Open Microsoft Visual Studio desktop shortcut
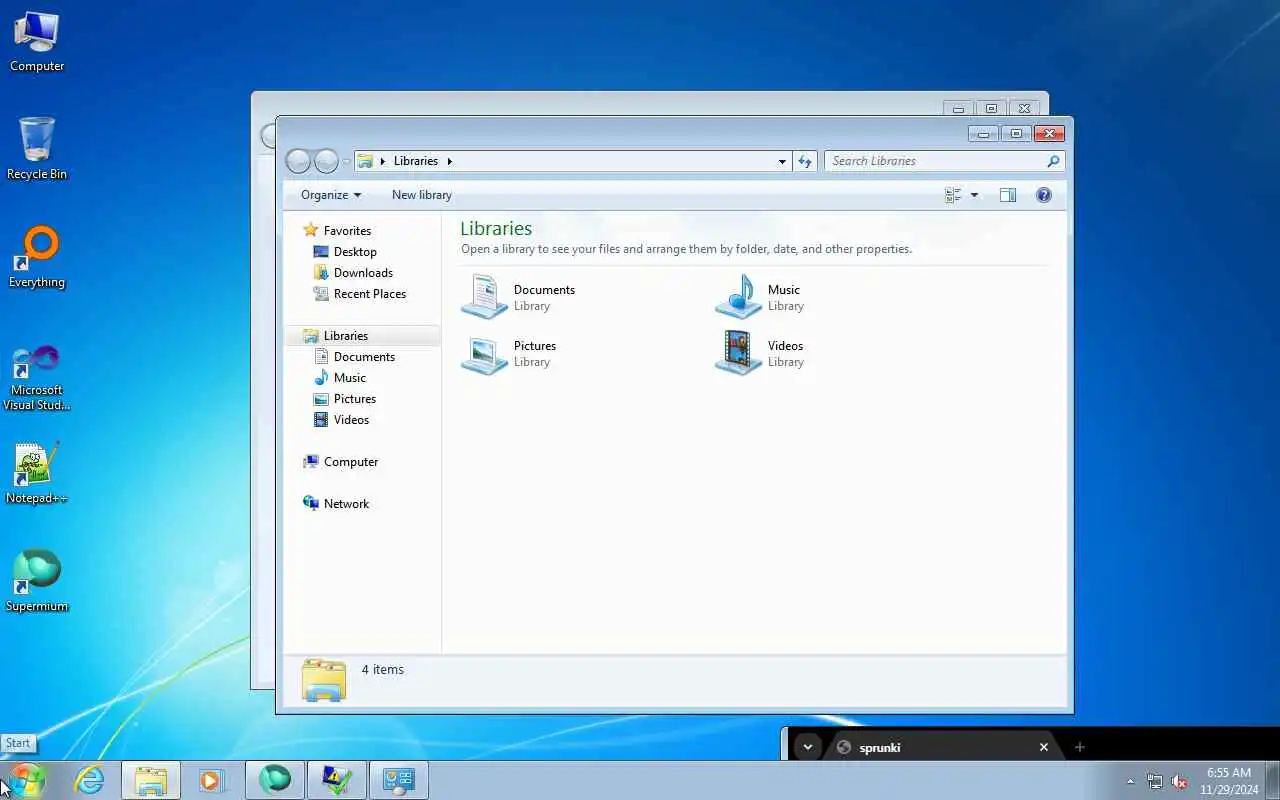This screenshot has height=800, width=1280. coord(37,377)
